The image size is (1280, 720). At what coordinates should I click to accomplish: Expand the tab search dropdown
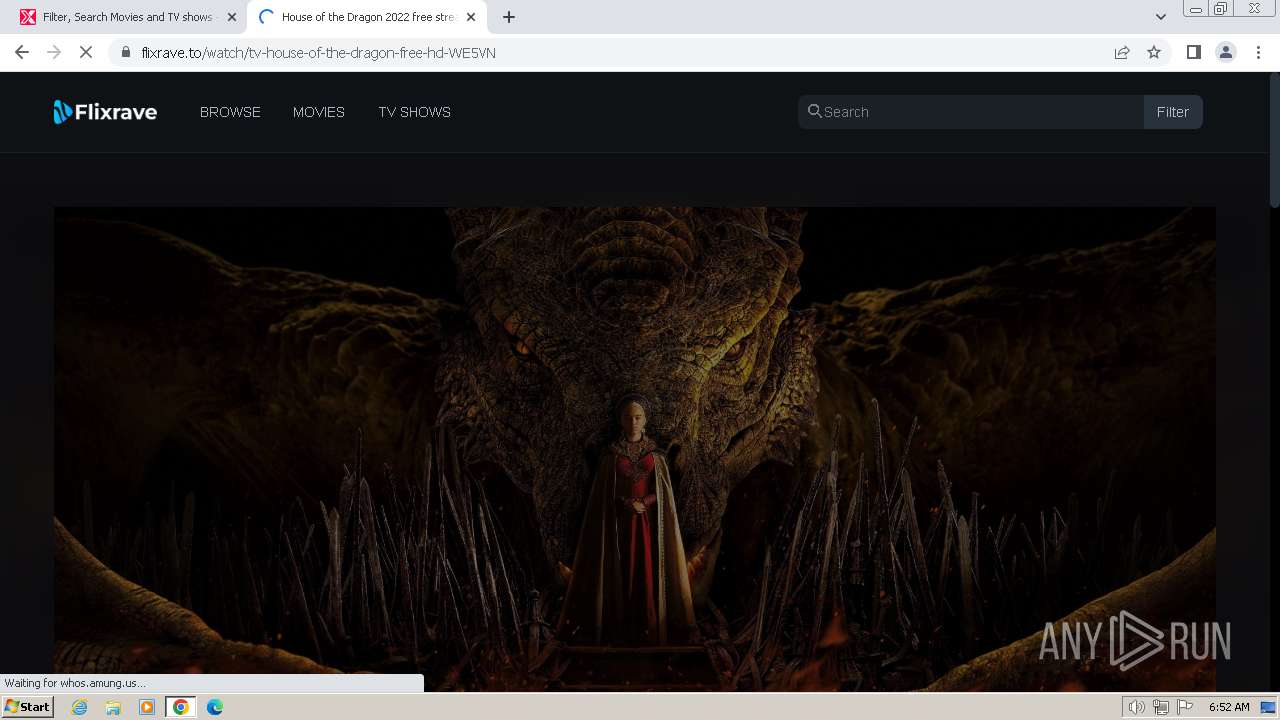(x=1161, y=17)
